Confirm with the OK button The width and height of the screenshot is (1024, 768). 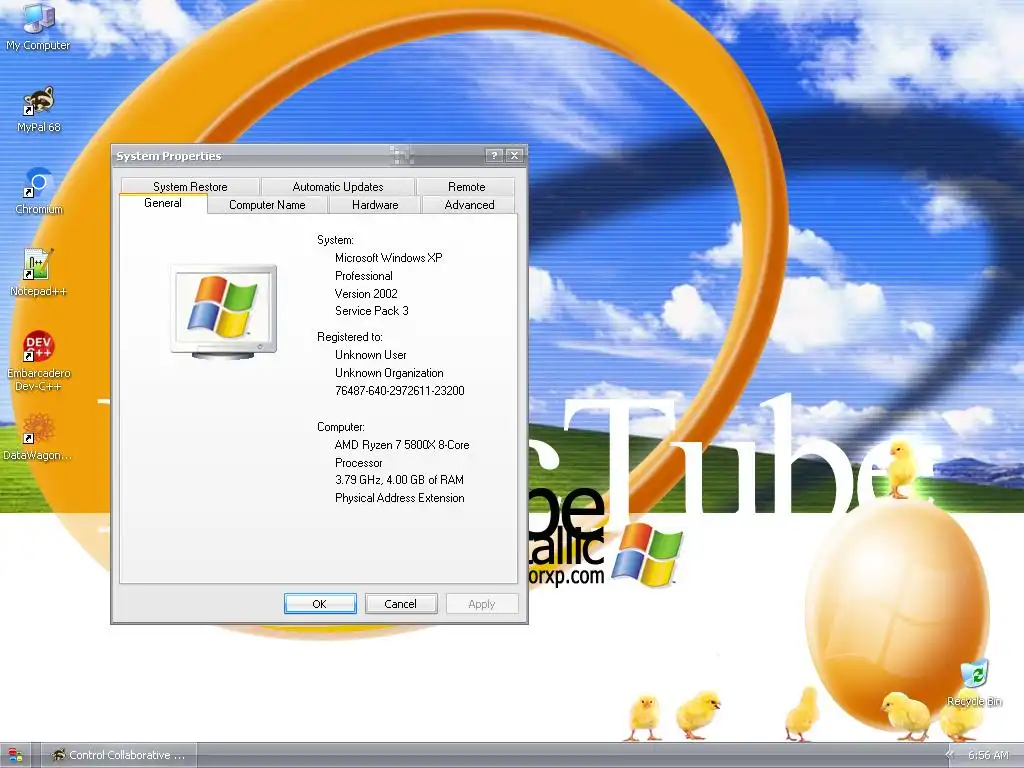click(320, 604)
